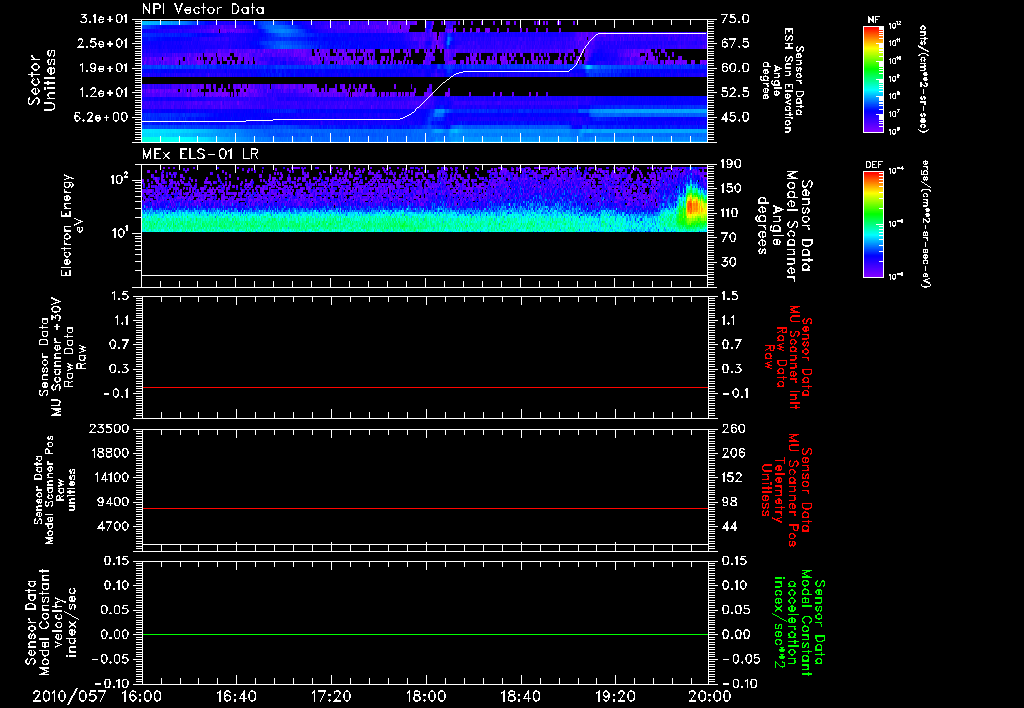Image resolution: width=1024 pixels, height=708 pixels.
Task: Click the 45.0 sun elevation tick value
Action: [x=735, y=118]
